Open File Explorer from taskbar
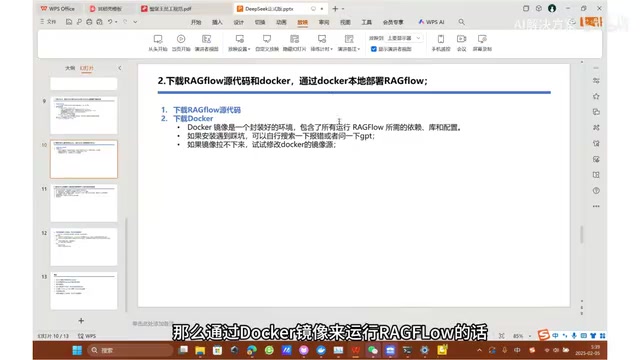640x360 pixels. point(200,350)
